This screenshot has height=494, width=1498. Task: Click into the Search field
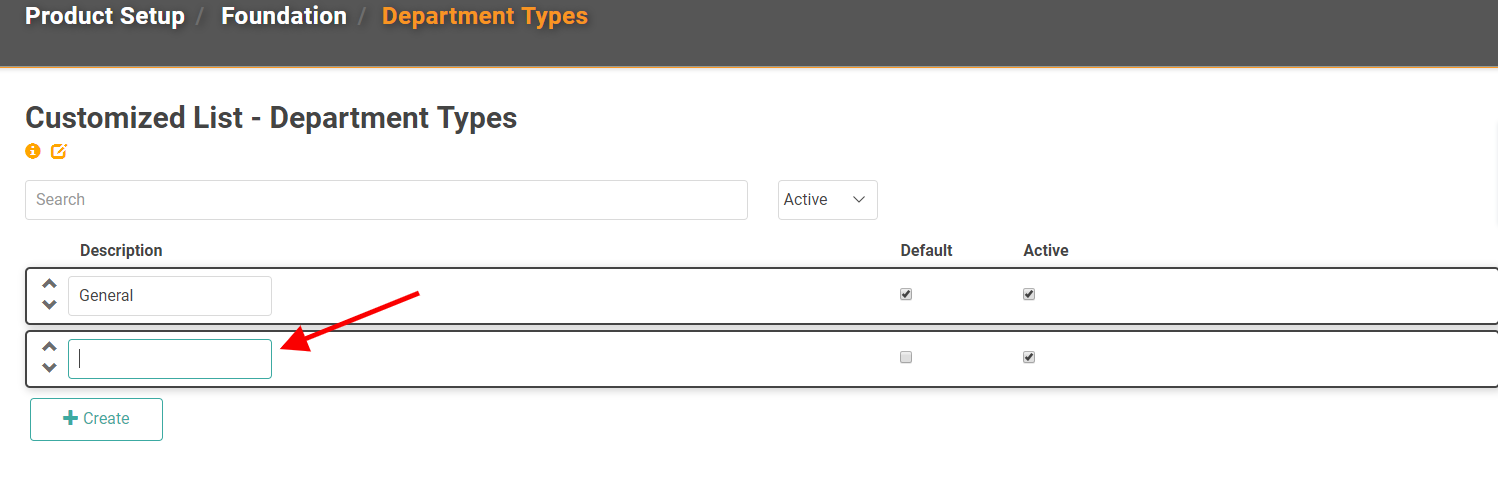[386, 200]
